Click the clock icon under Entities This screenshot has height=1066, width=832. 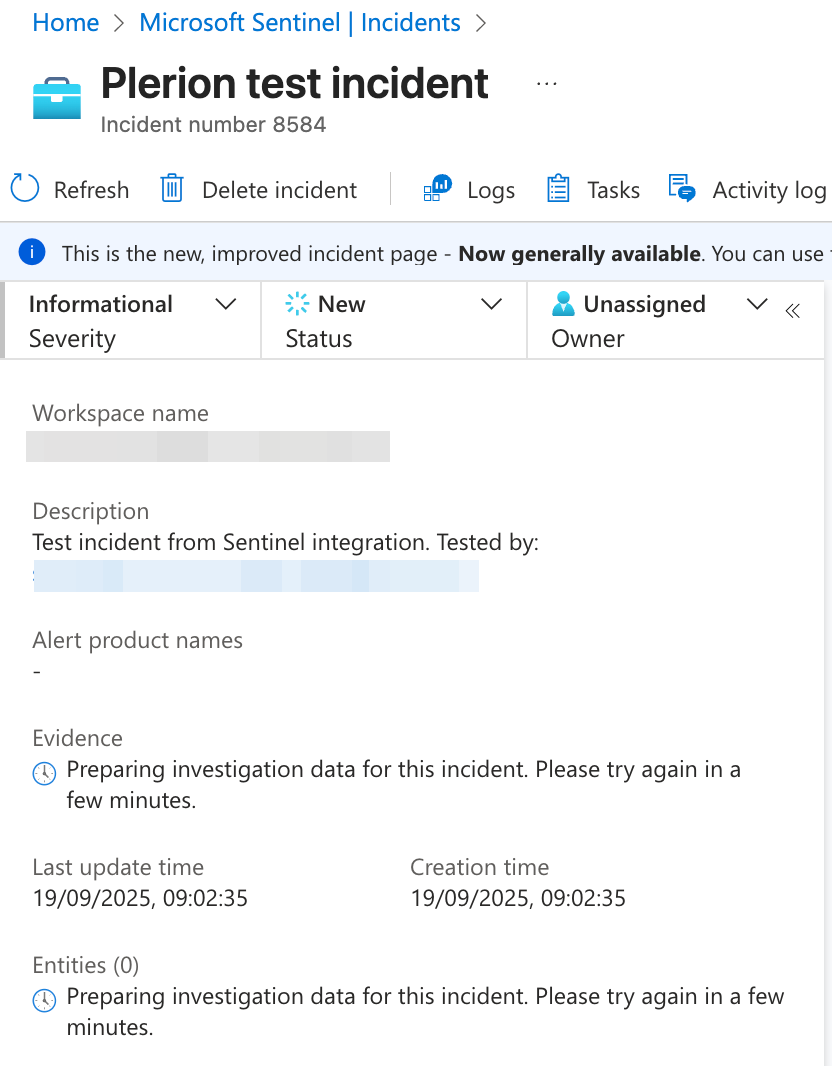pyautogui.click(x=45, y=1001)
